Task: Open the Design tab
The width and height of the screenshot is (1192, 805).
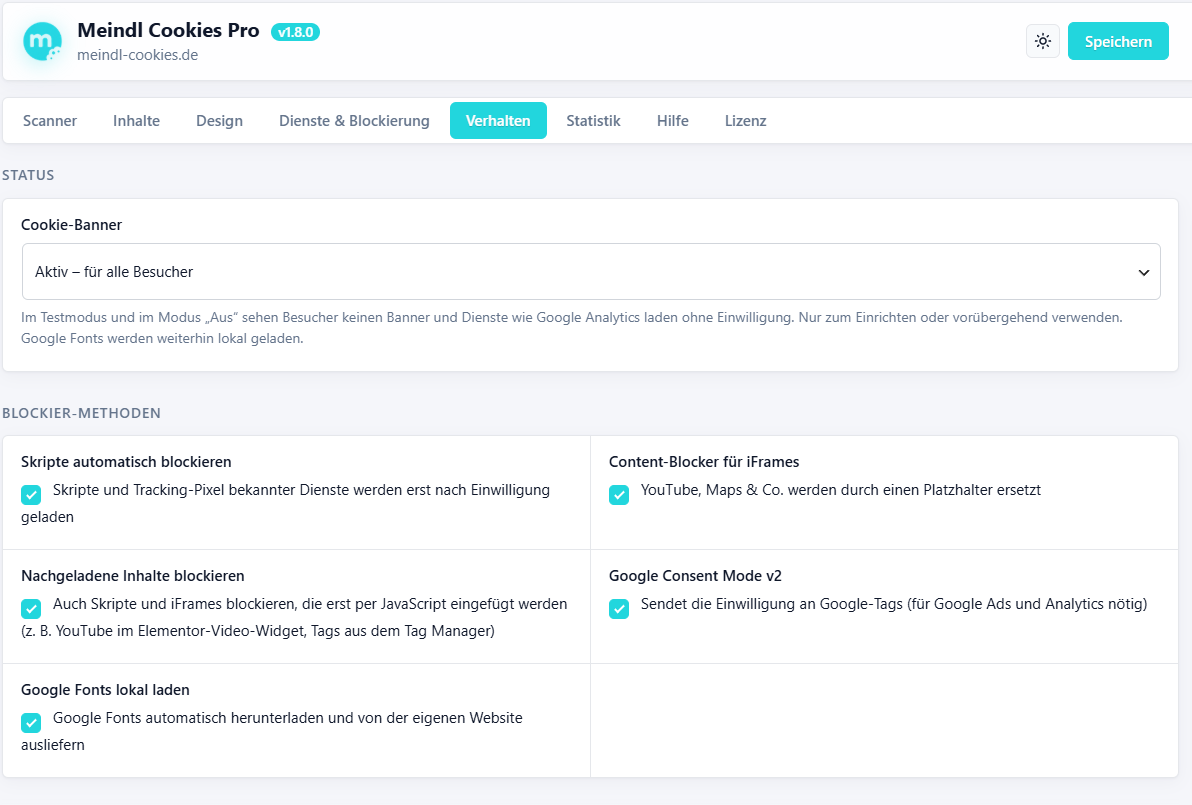Action: 219,121
